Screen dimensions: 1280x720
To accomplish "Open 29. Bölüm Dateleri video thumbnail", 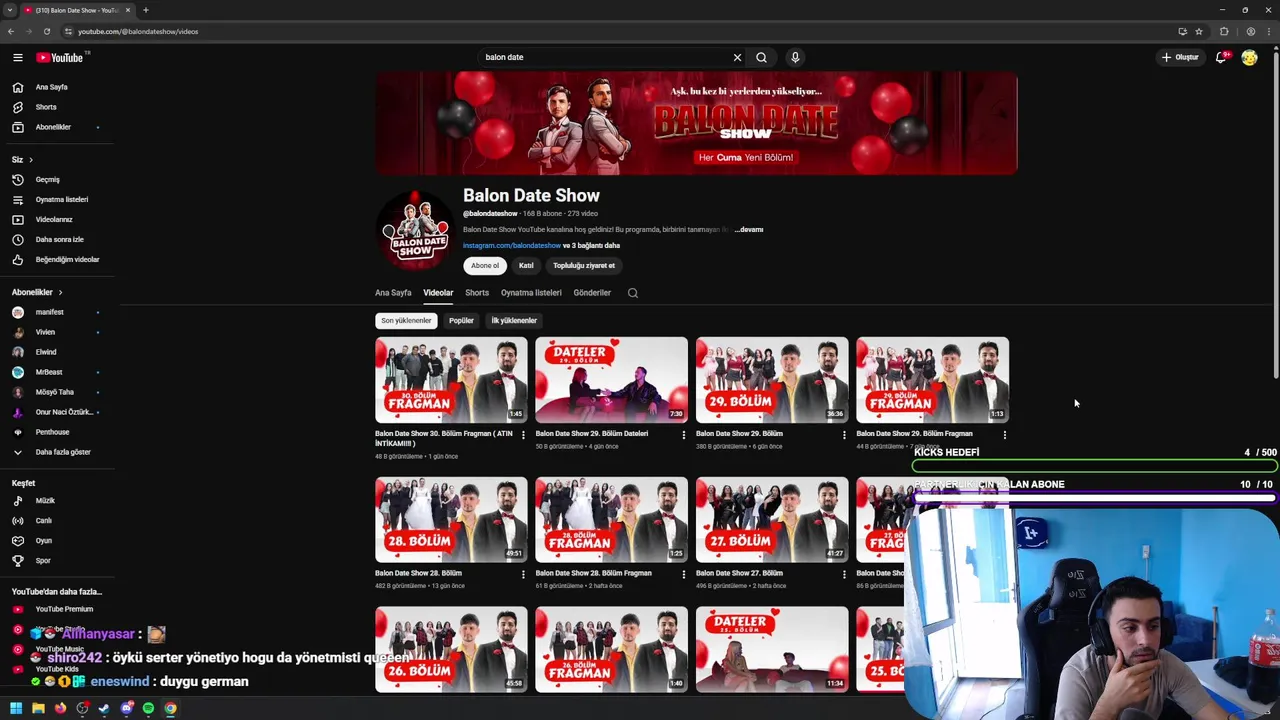I will pos(611,380).
